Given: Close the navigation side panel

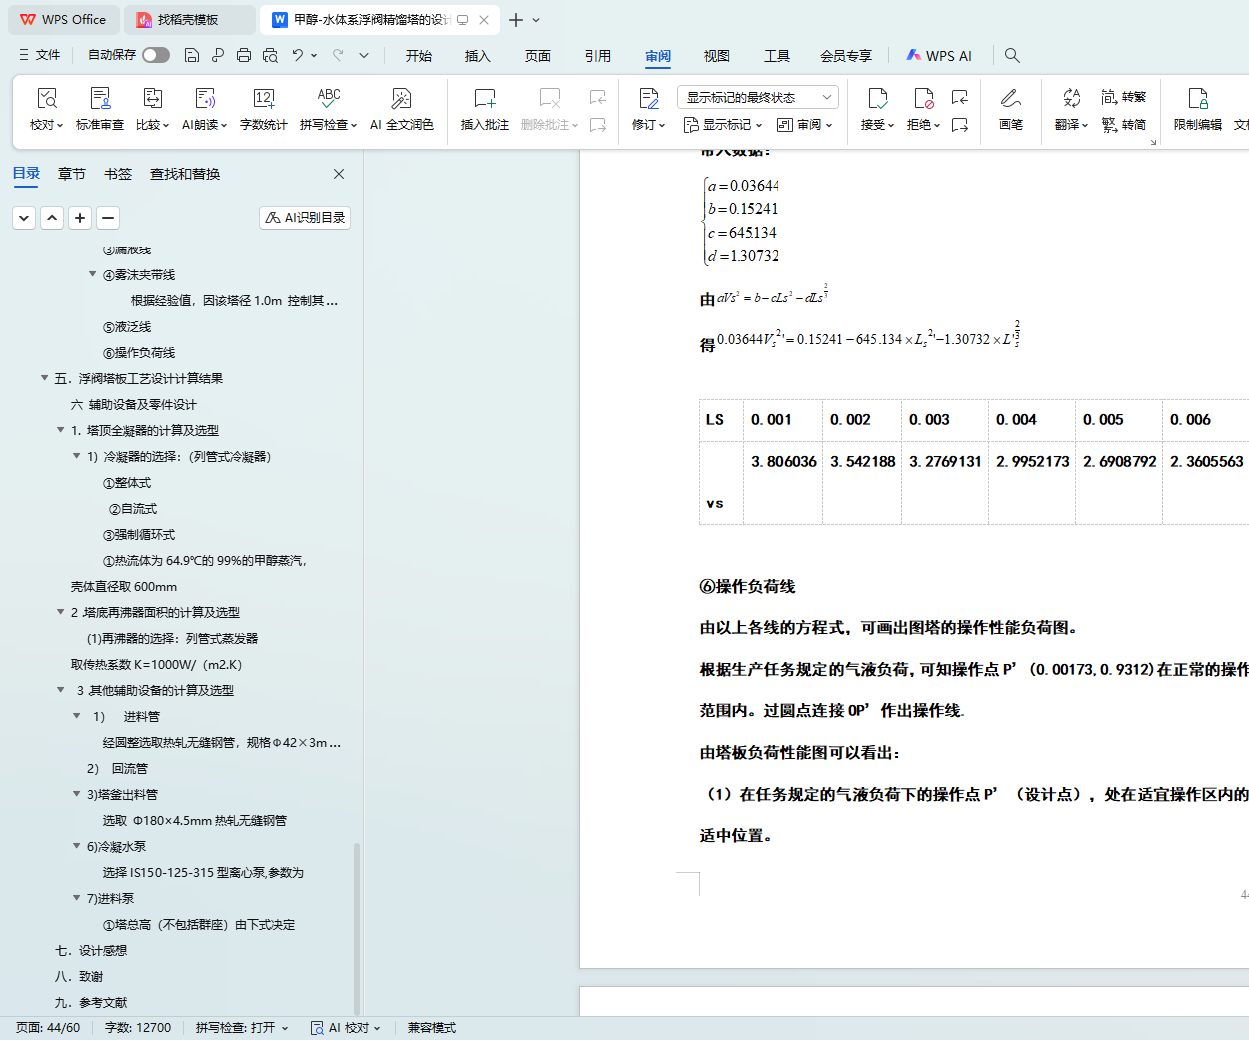Looking at the screenshot, I should 339,174.
